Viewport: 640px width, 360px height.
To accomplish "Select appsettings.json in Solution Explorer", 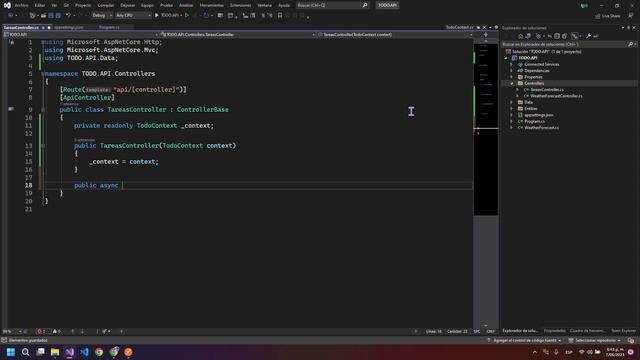I will [x=539, y=115].
